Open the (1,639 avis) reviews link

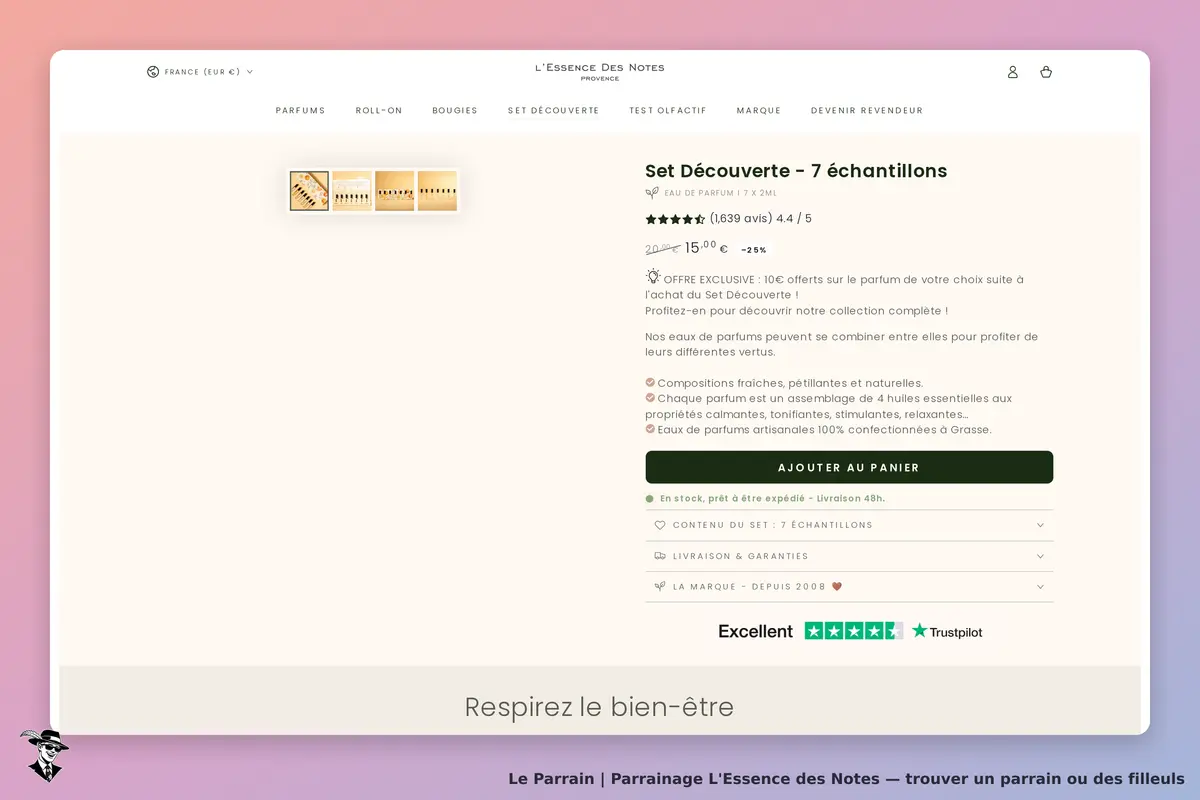741,219
